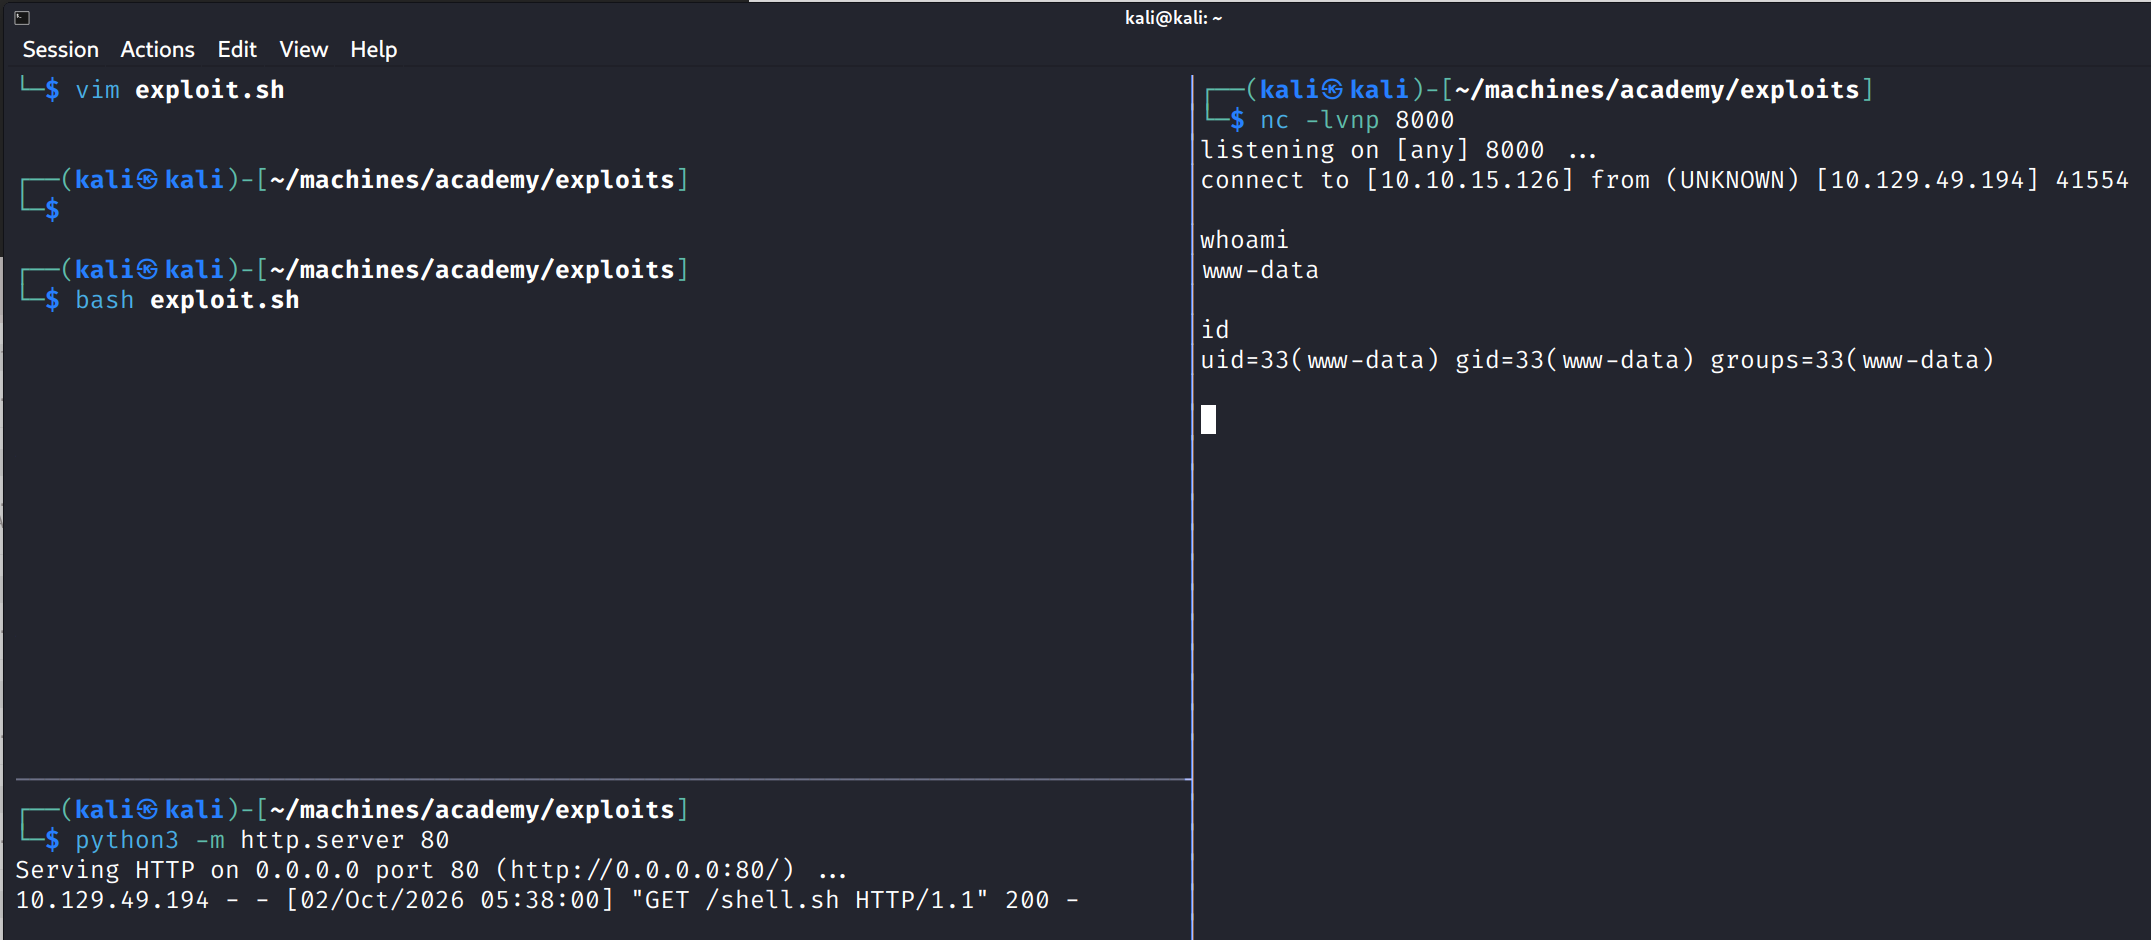The height and width of the screenshot is (940, 2151).
Task: Click the 'nc -lvnp 8000' command
Action: 1357,120
